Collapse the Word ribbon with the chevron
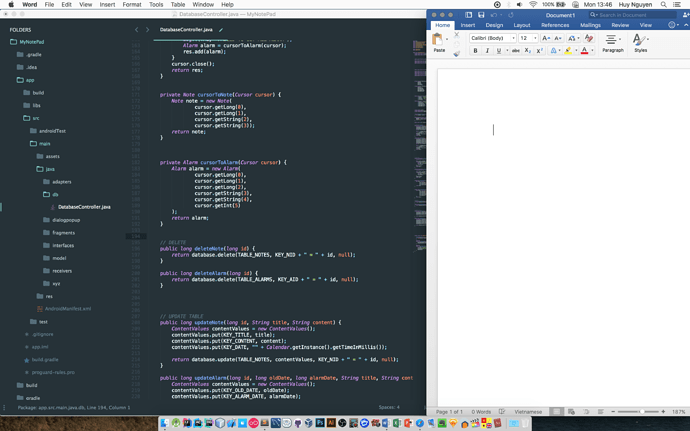690x431 pixels. (x=686, y=25)
